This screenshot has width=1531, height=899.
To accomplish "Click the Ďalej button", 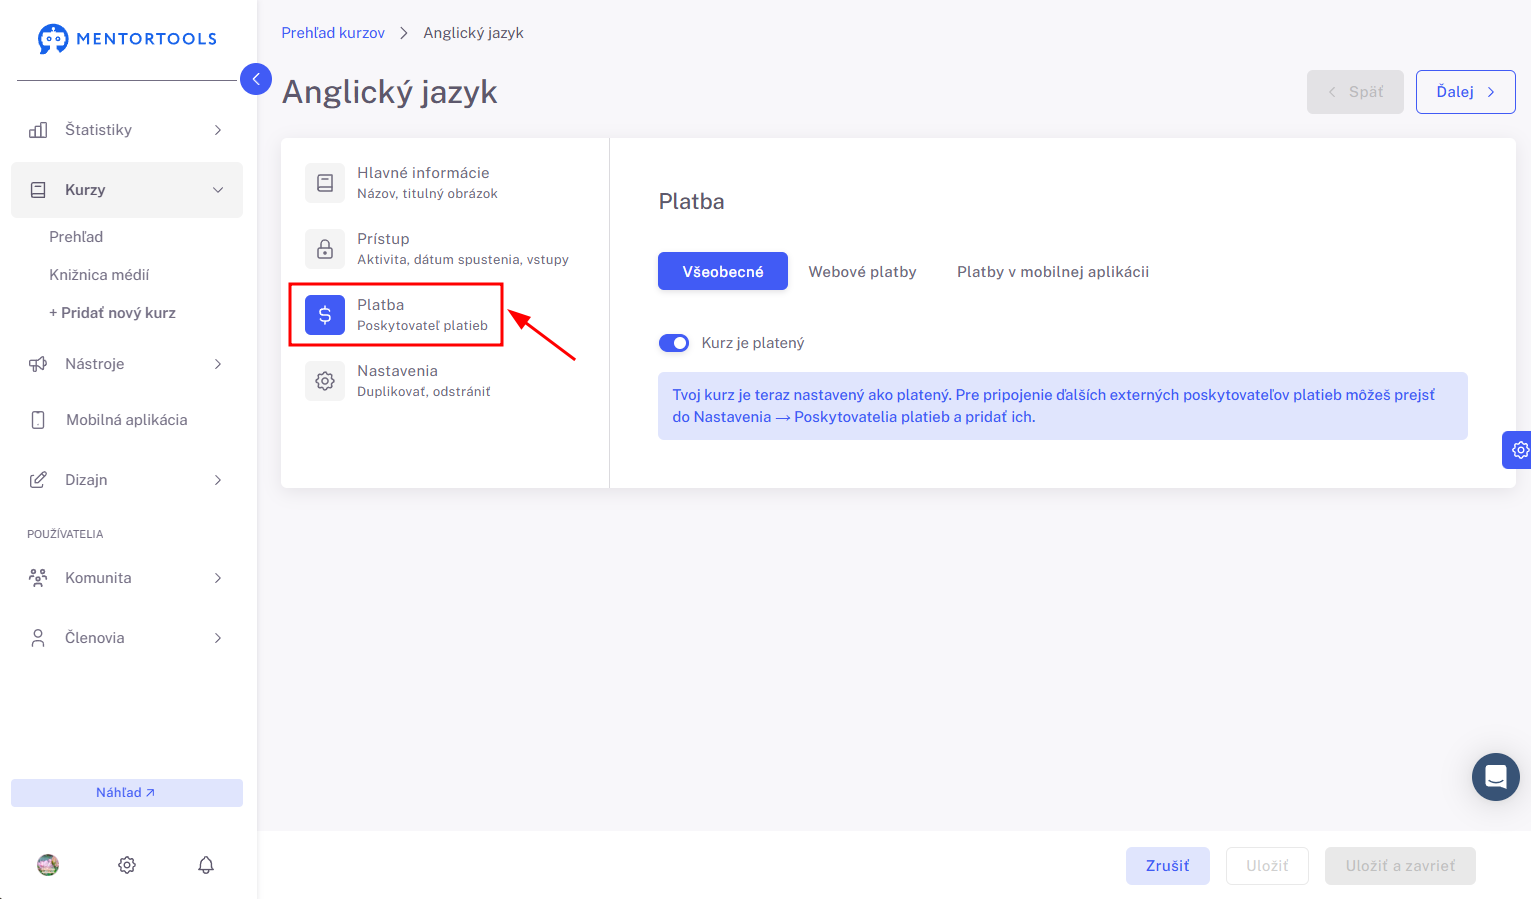I will pos(1465,92).
